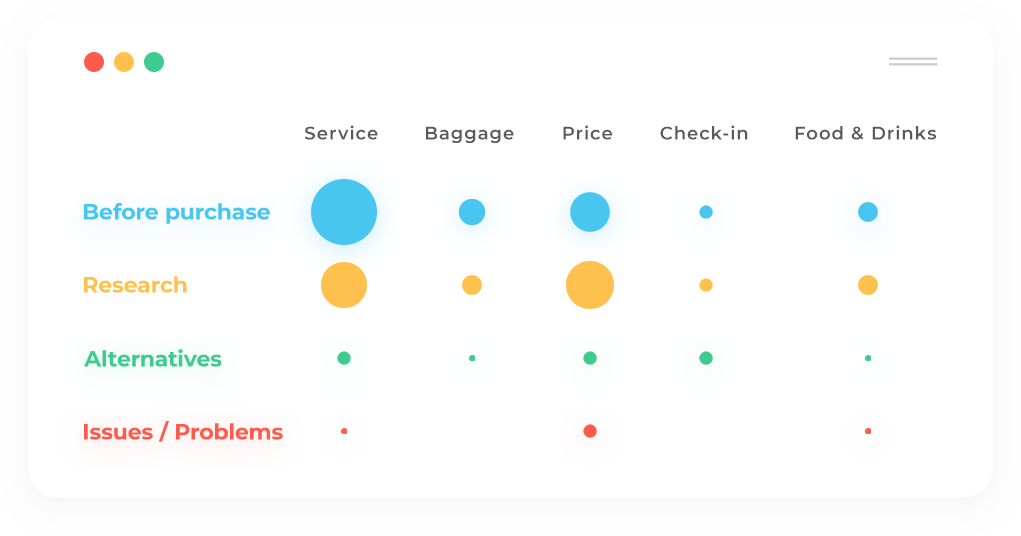Click the Service column header

[341, 133]
